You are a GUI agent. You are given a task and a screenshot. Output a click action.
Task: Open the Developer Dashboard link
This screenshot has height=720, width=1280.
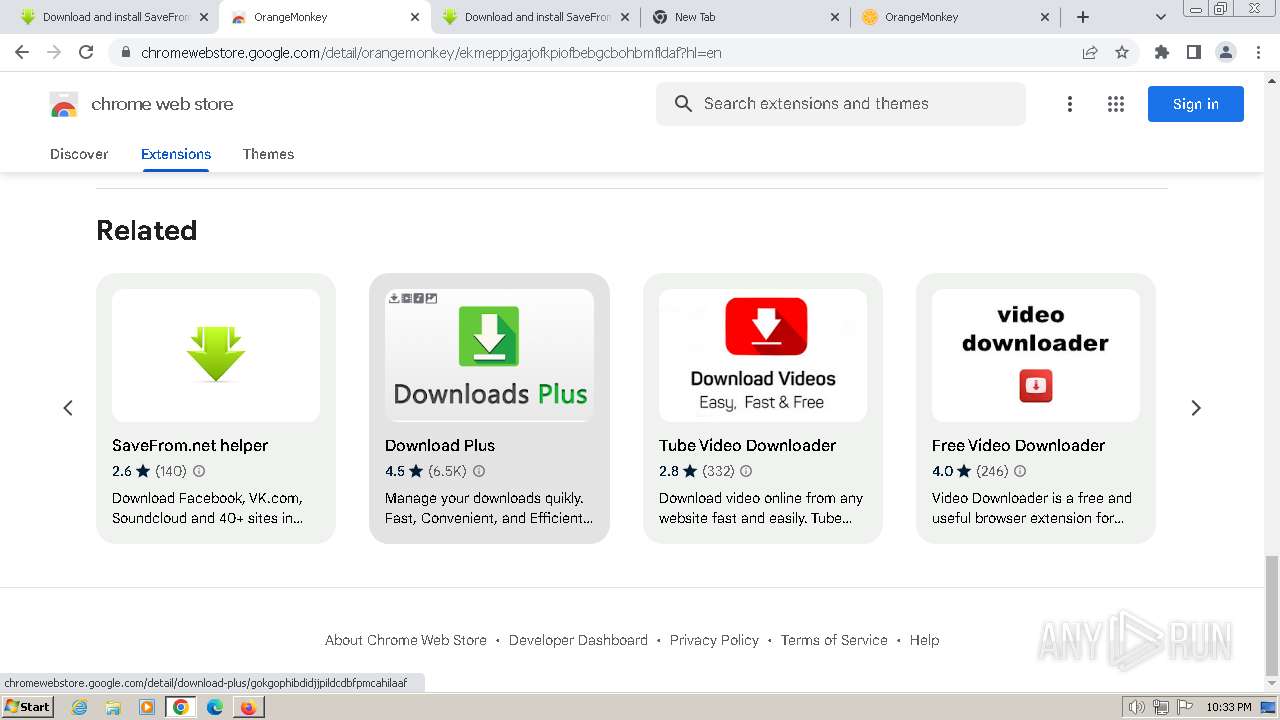point(578,640)
